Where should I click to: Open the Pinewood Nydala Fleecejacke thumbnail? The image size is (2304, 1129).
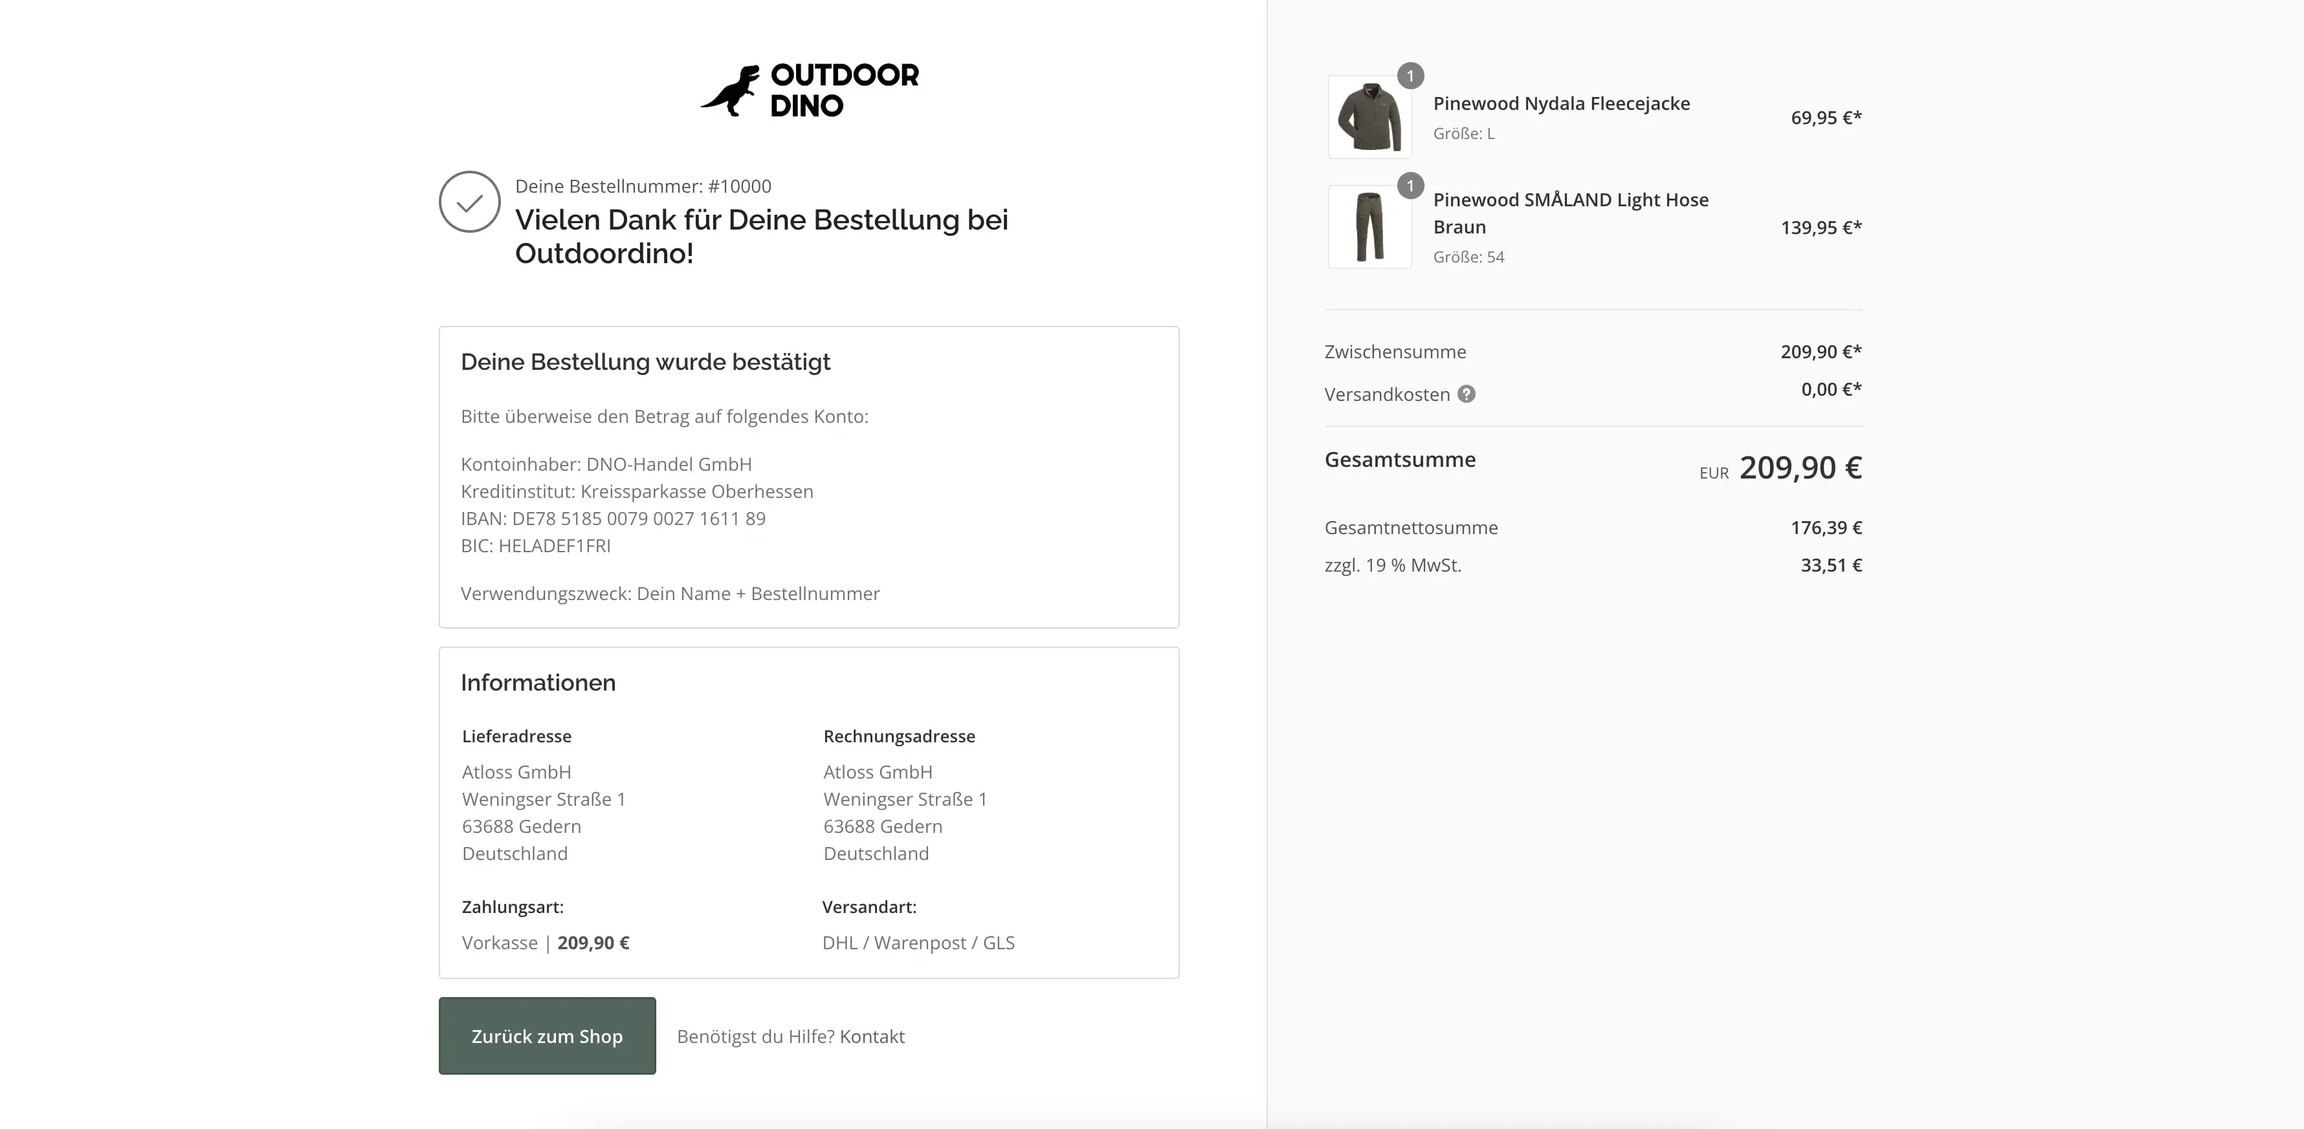(1369, 118)
